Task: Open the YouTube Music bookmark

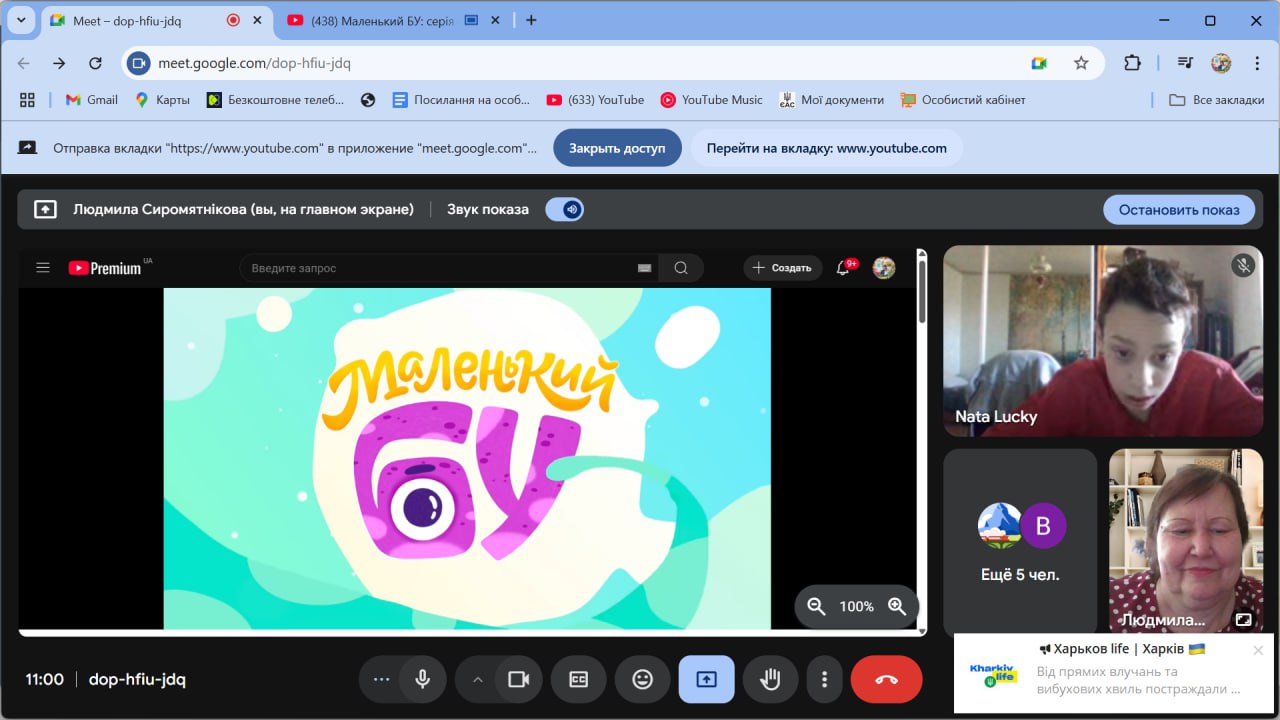Action: (x=711, y=100)
